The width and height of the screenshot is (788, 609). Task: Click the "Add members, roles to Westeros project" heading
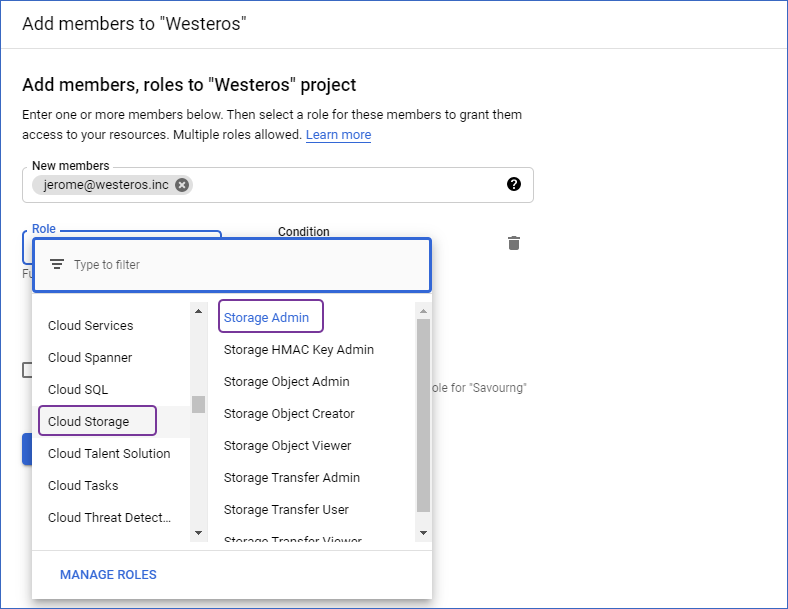(x=189, y=85)
